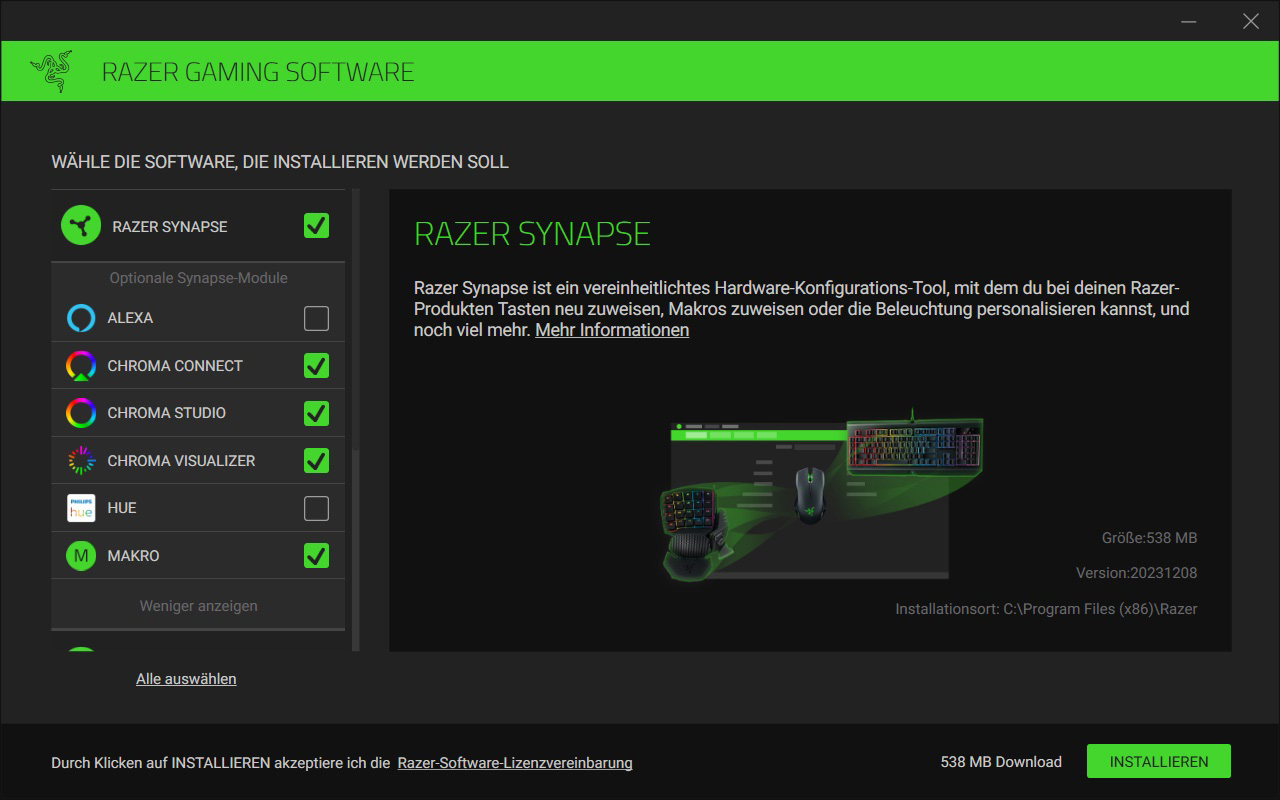The image size is (1280, 800).
Task: Click the Philips Hue icon
Action: coord(81,508)
